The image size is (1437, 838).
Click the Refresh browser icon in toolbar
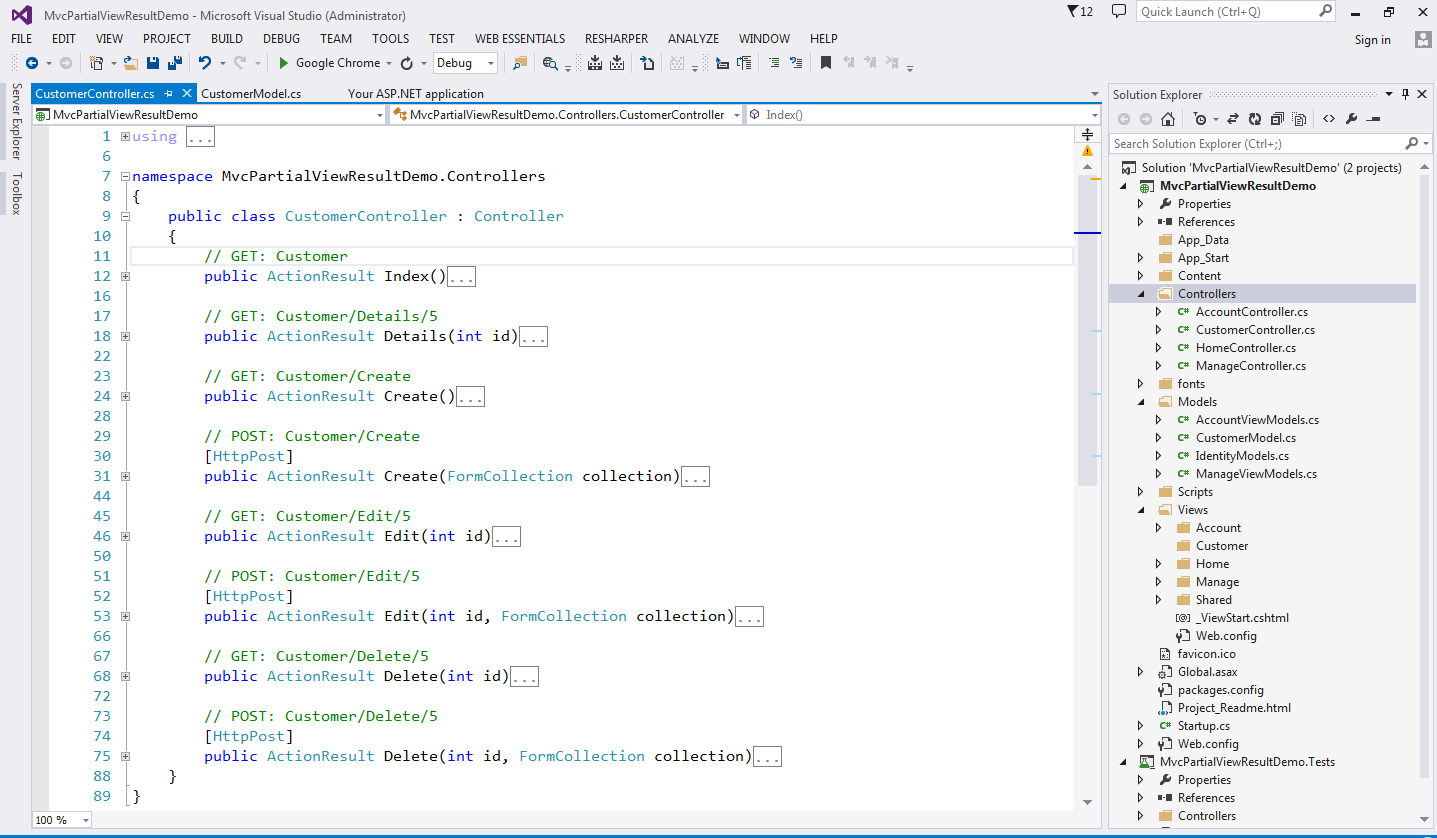coord(407,63)
